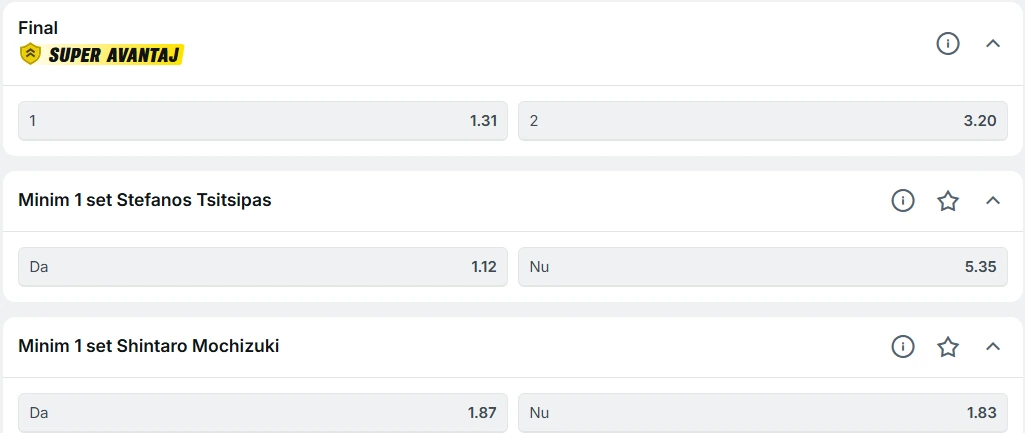Screen dimensions: 1025x433
Task: Collapse the Final market section
Action: [x=993, y=43]
